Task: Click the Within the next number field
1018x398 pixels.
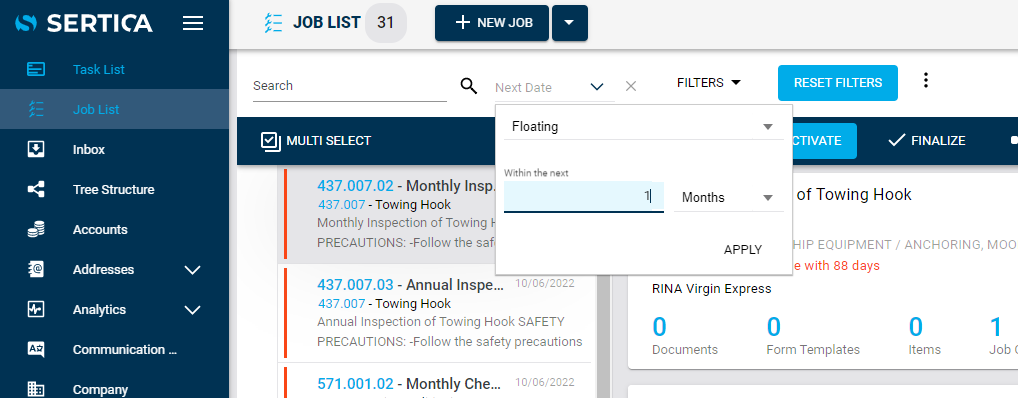Action: click(584, 197)
